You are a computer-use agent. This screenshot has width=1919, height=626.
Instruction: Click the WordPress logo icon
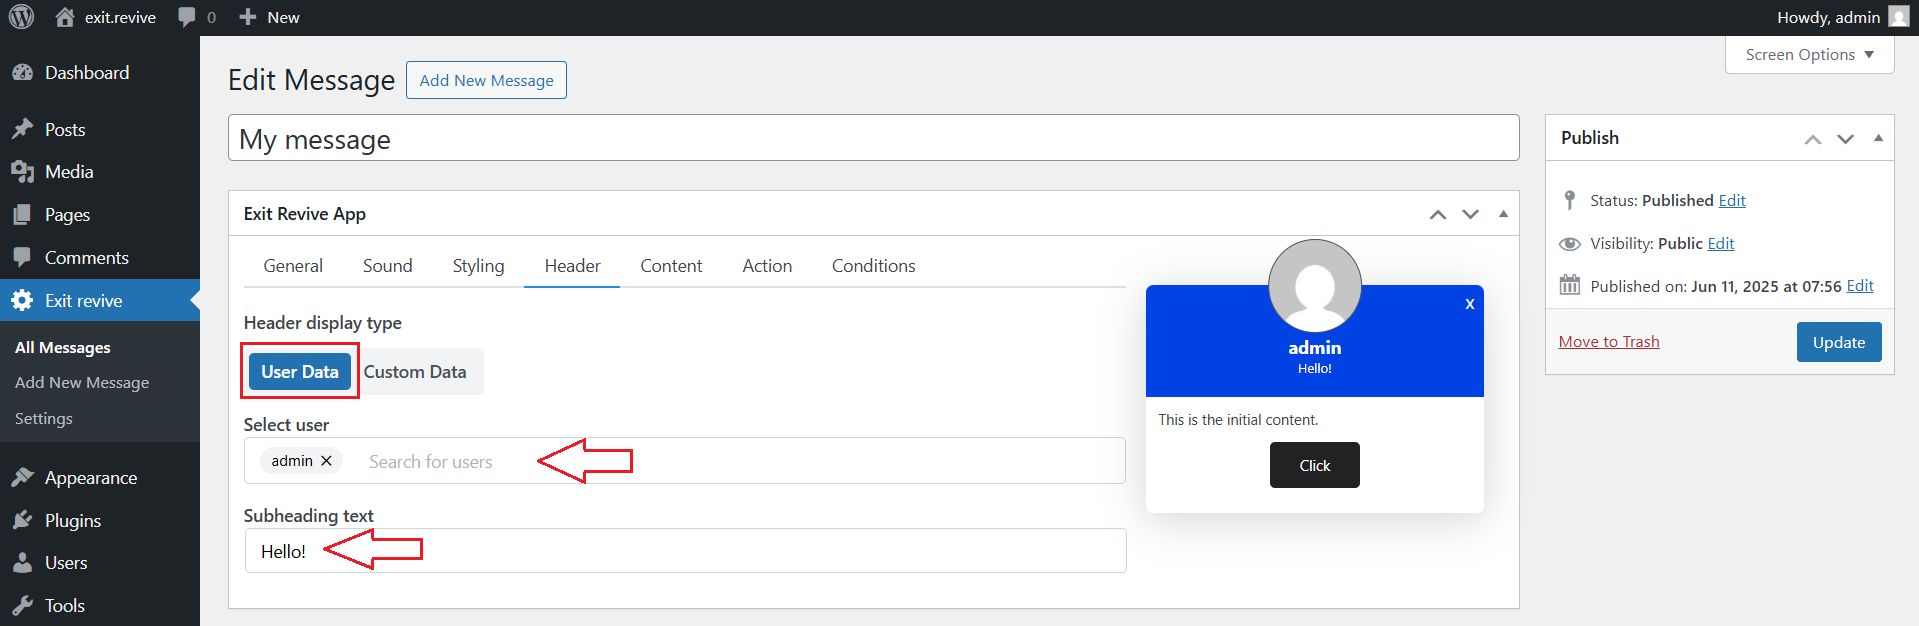pyautogui.click(x=21, y=17)
